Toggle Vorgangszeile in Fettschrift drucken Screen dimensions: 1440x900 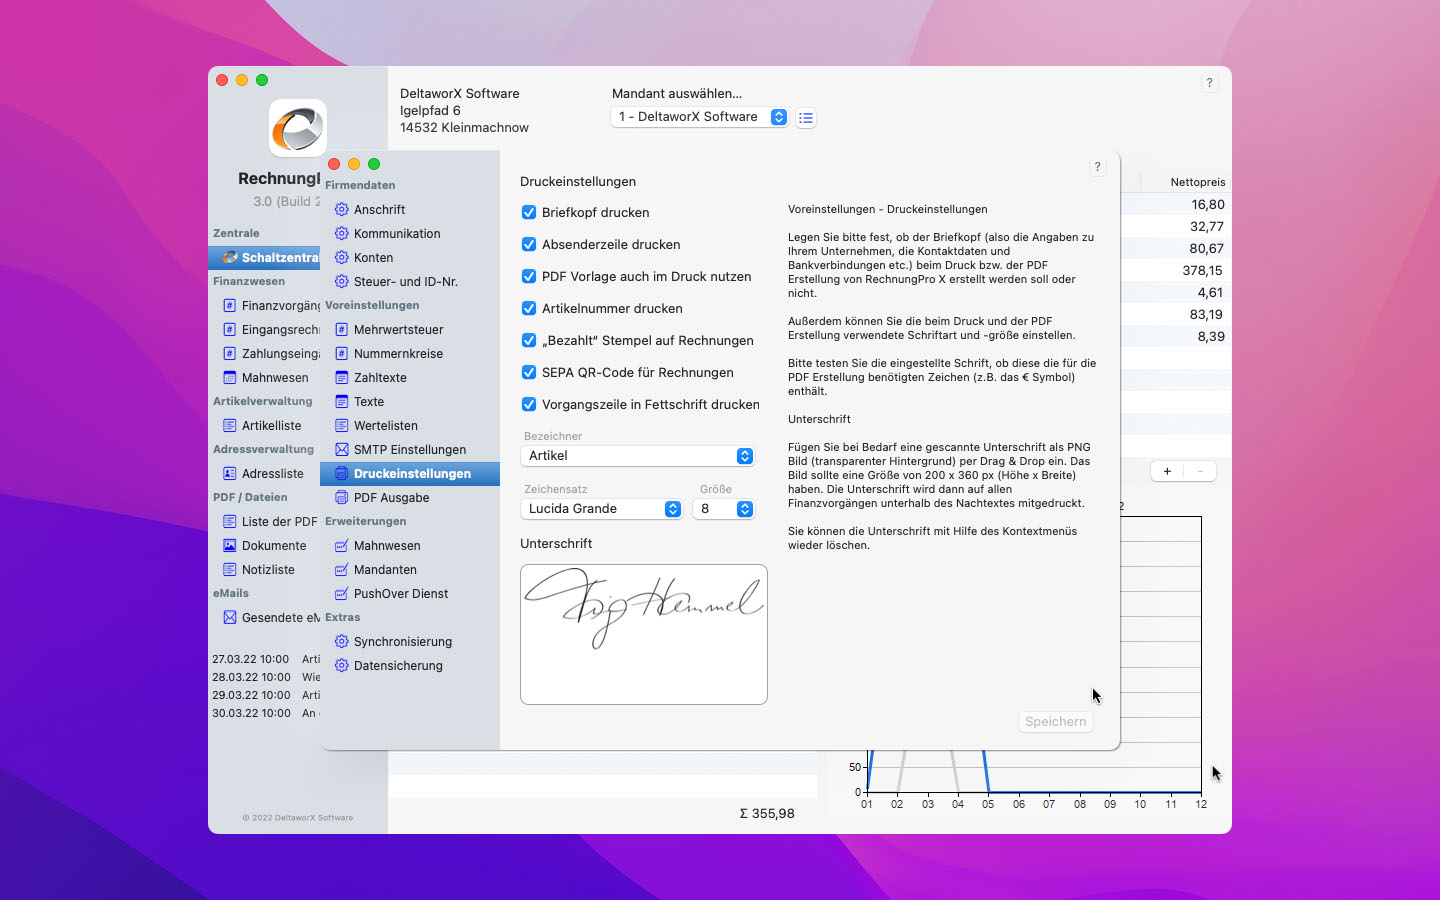[529, 404]
